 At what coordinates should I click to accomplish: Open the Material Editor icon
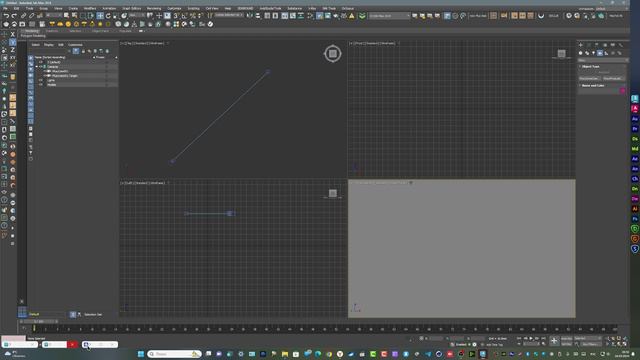point(311,16)
